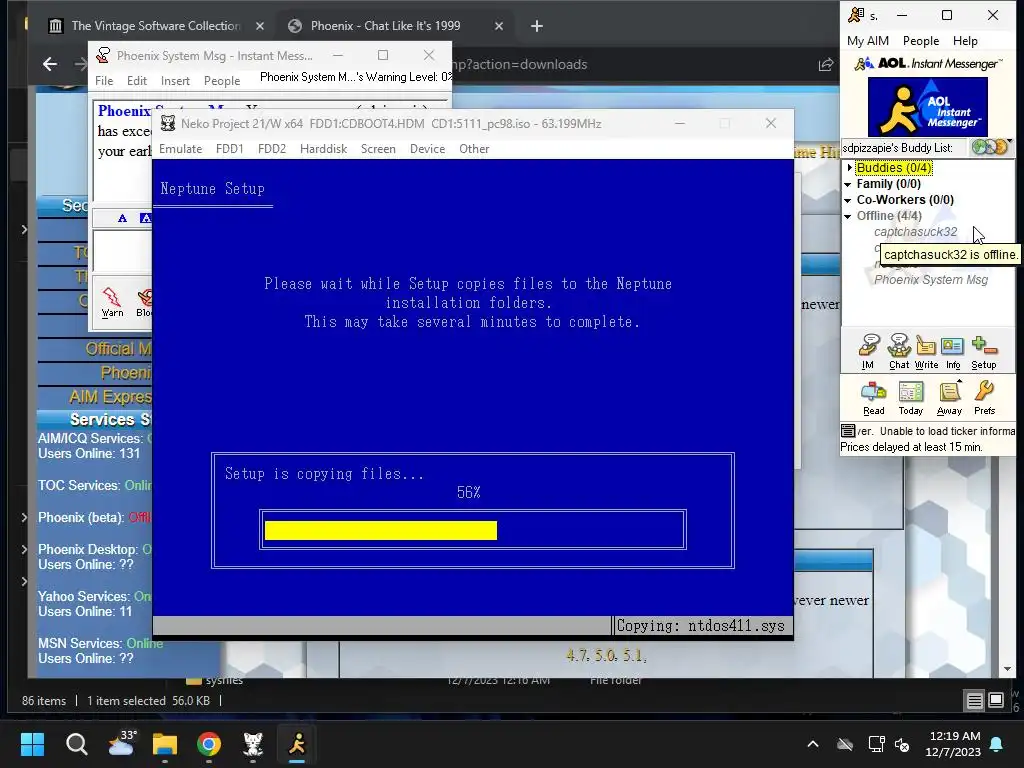Click 'Copying: ntdos411.sys' status text
The width and height of the screenshot is (1024, 768).
[x=700, y=626]
